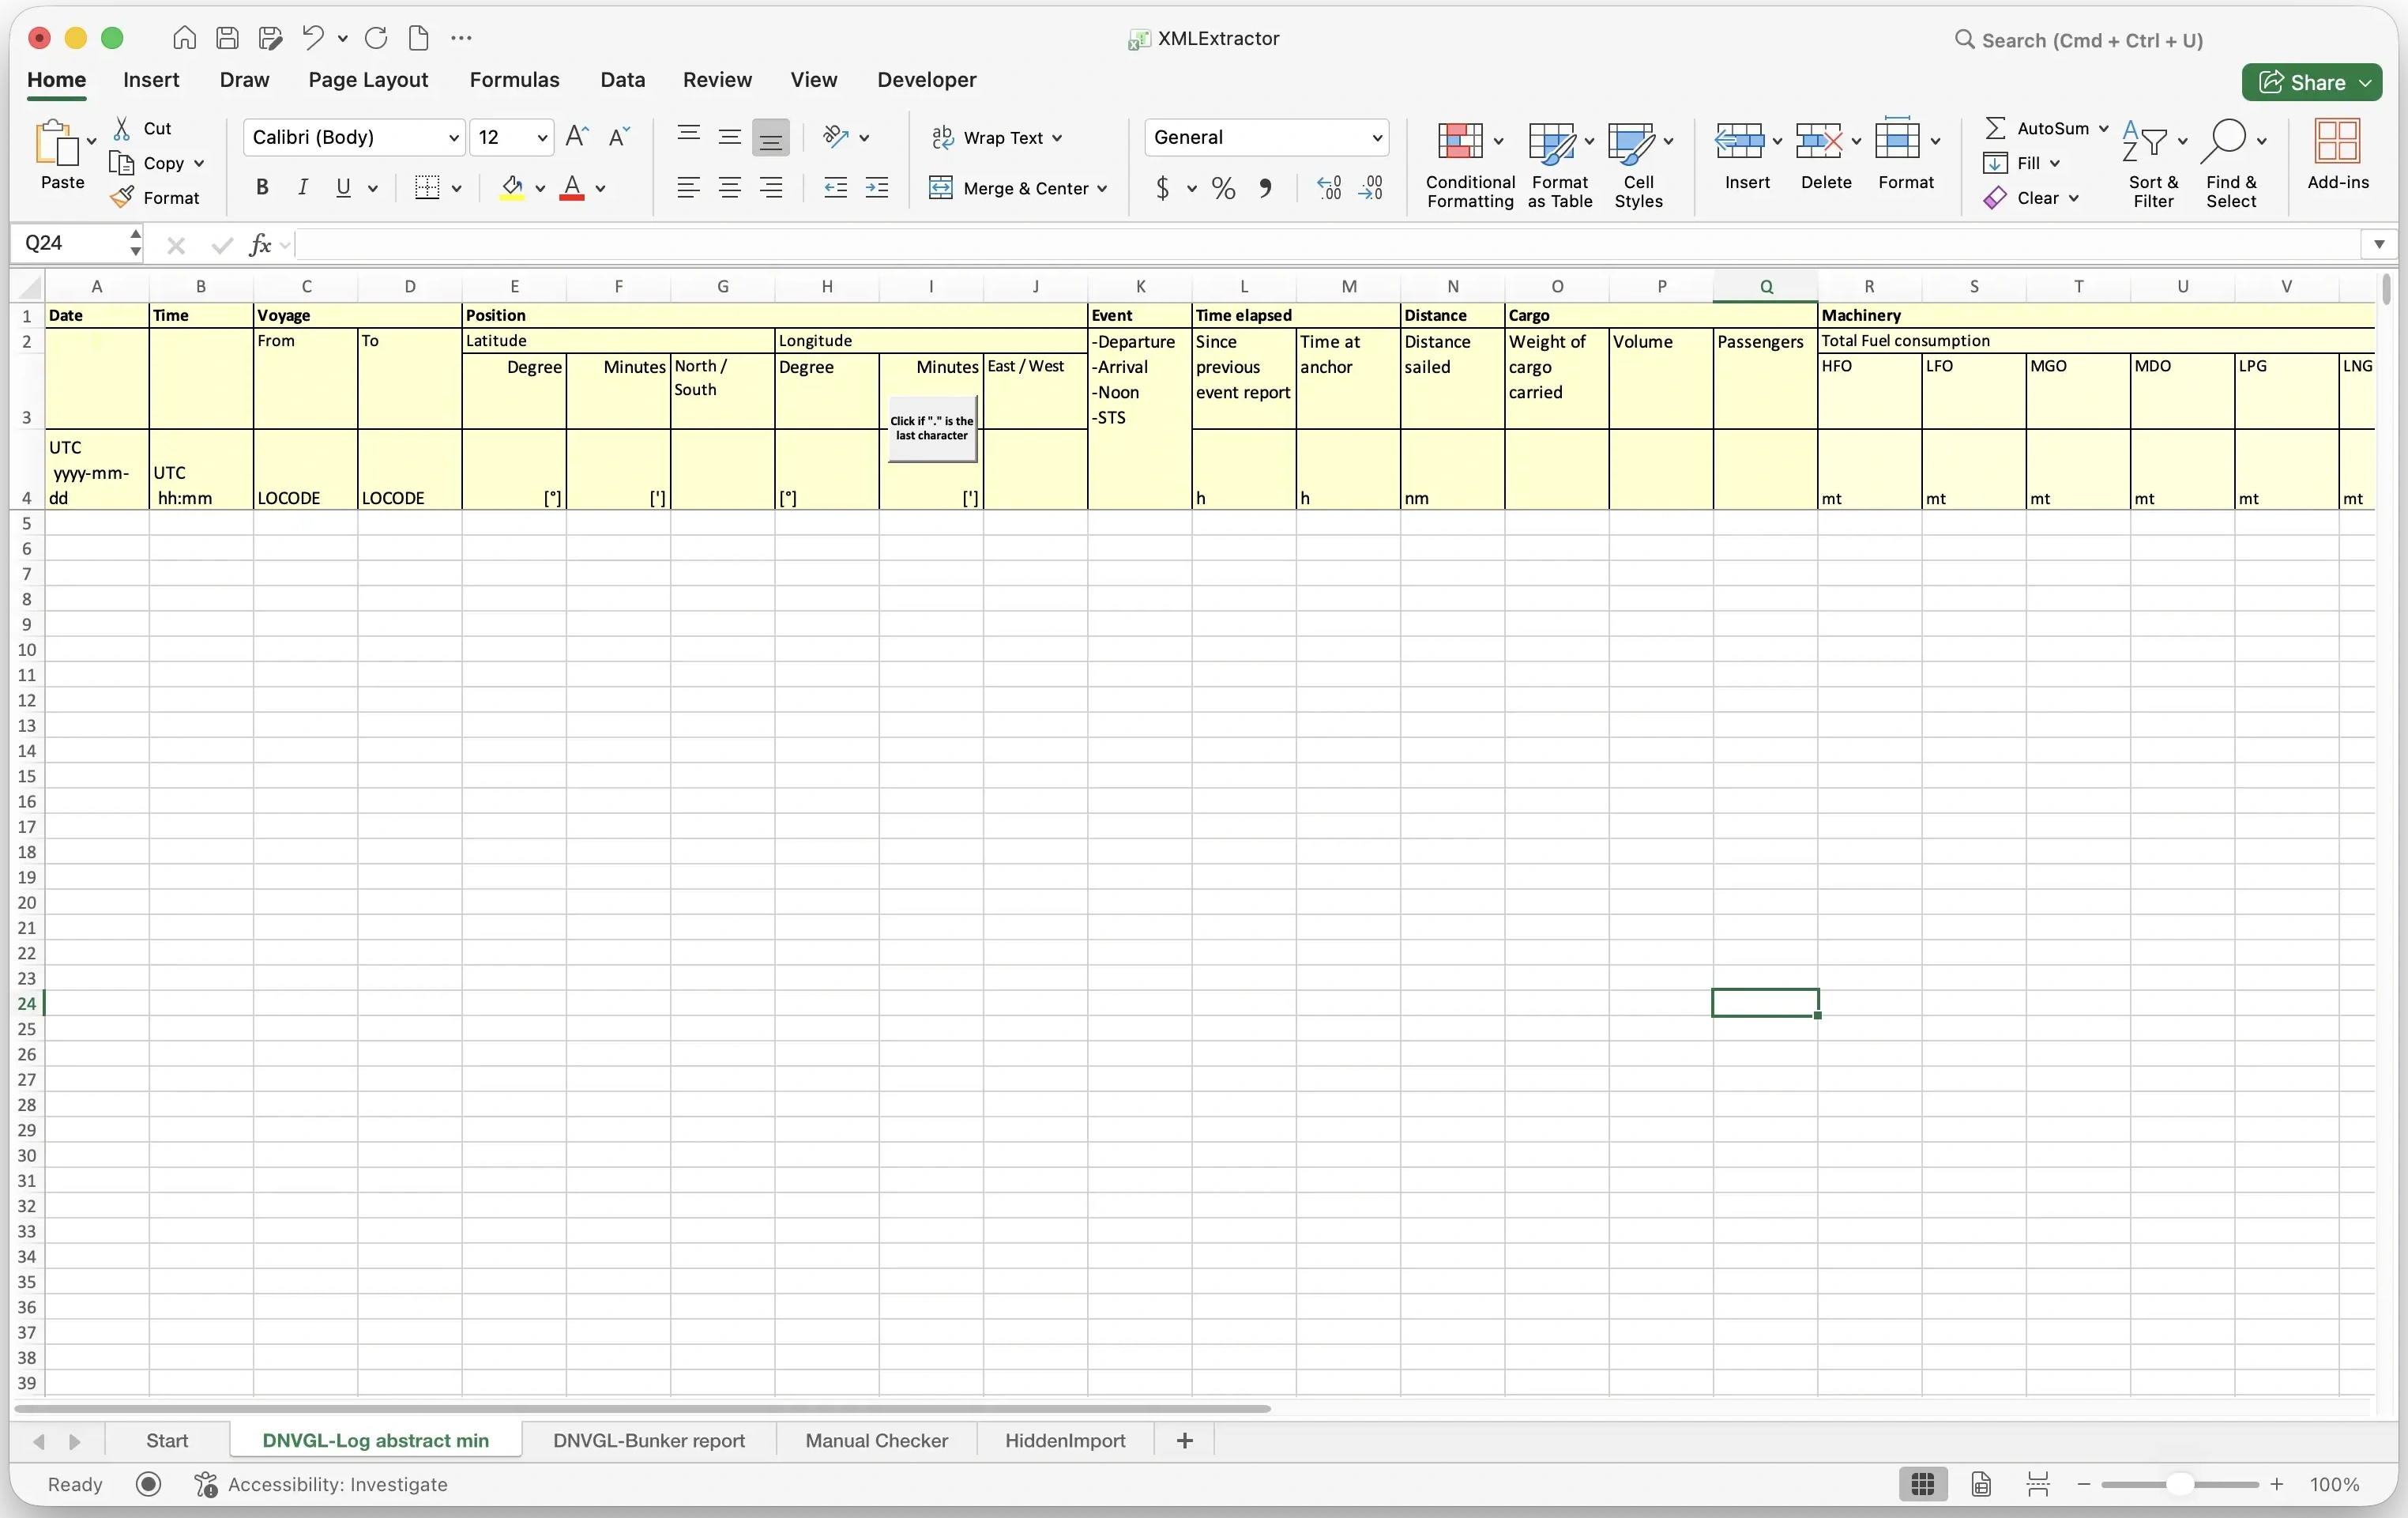Switch to the DNVGL-Bunker report sheet tab

click(648, 1440)
